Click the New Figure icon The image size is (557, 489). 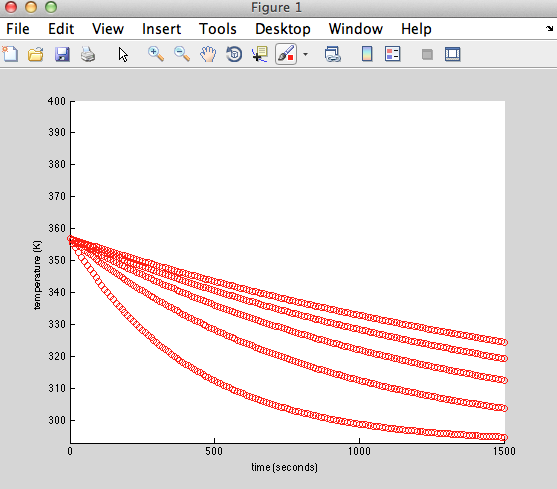click(10, 54)
